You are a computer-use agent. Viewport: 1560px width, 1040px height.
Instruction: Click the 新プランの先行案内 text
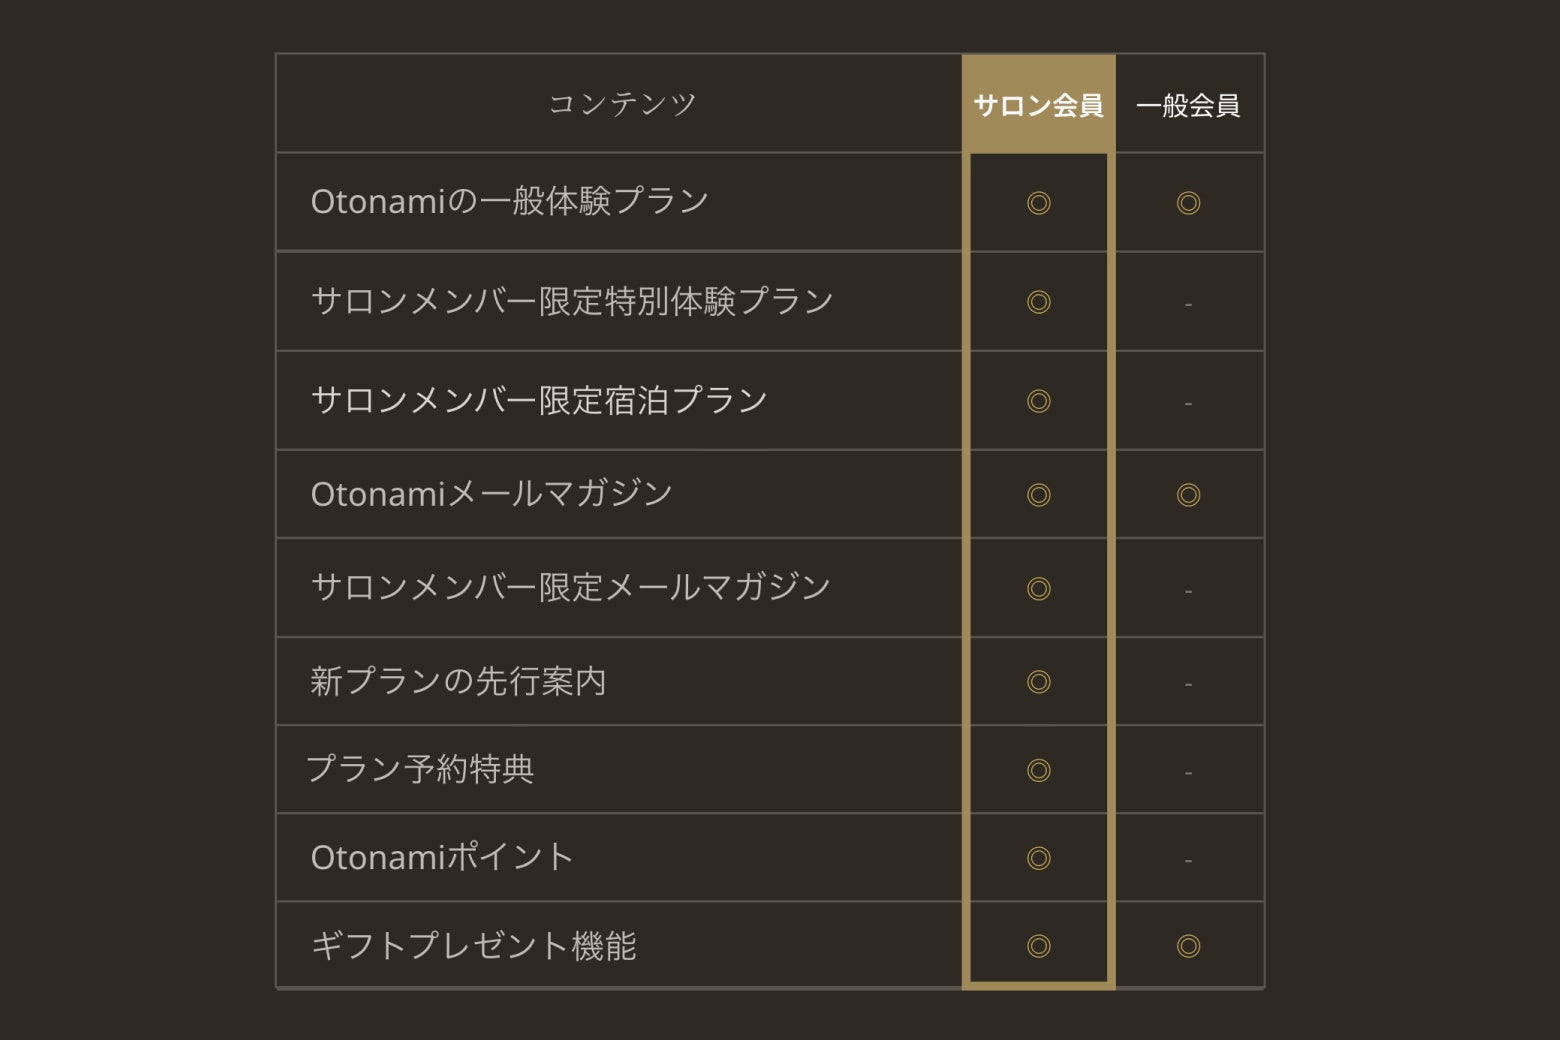coord(458,682)
